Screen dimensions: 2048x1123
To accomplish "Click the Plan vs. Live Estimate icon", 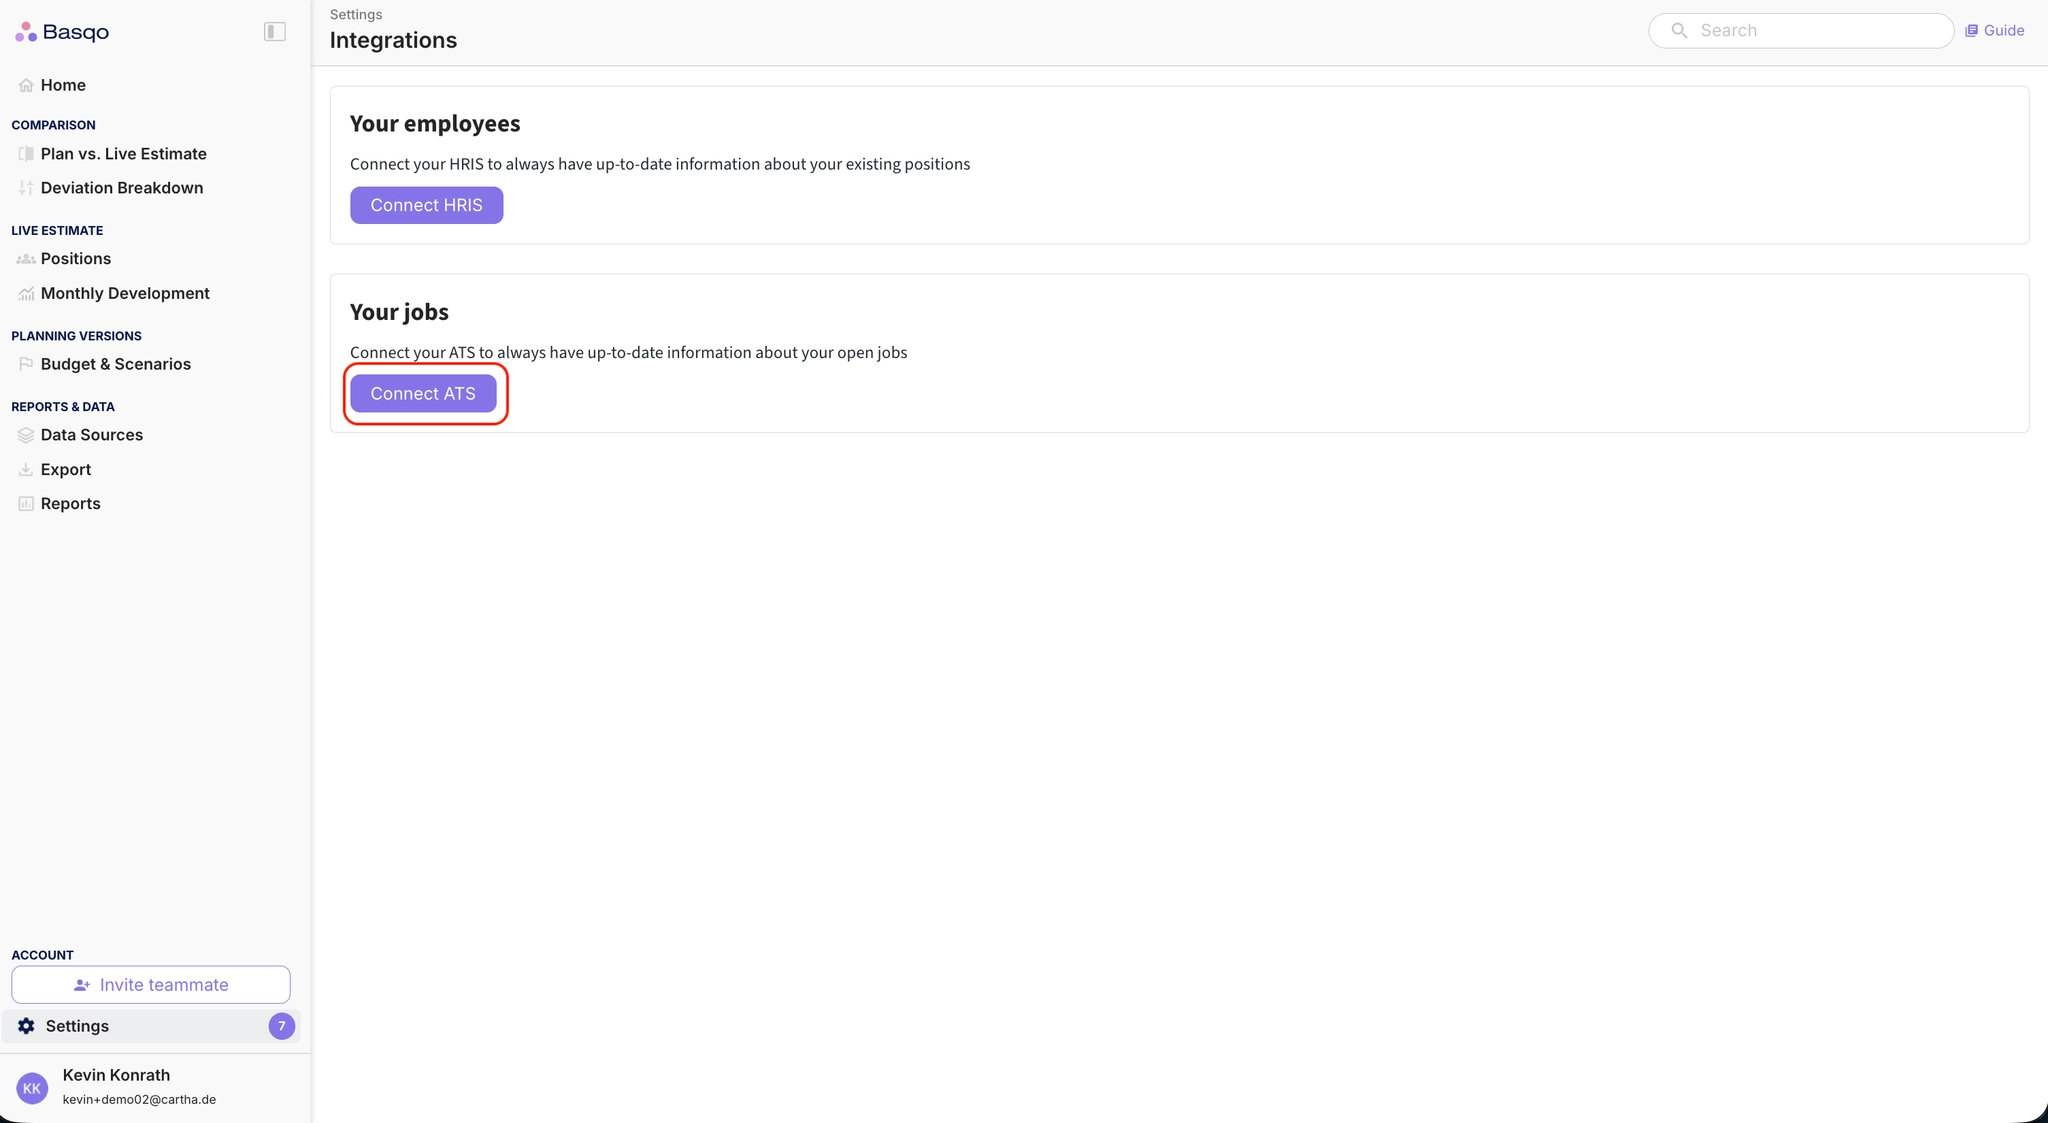I will pyautogui.click(x=26, y=154).
